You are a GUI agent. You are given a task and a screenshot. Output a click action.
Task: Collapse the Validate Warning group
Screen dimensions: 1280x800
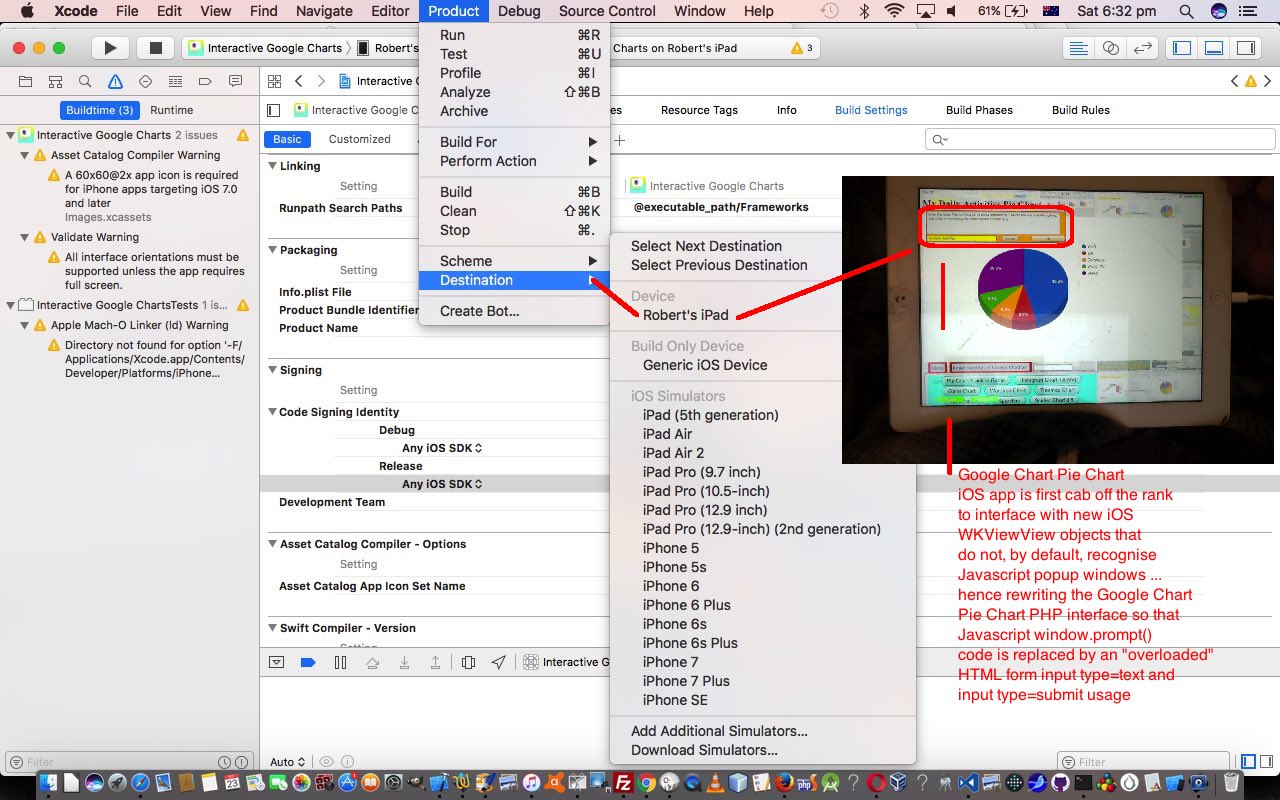point(25,237)
